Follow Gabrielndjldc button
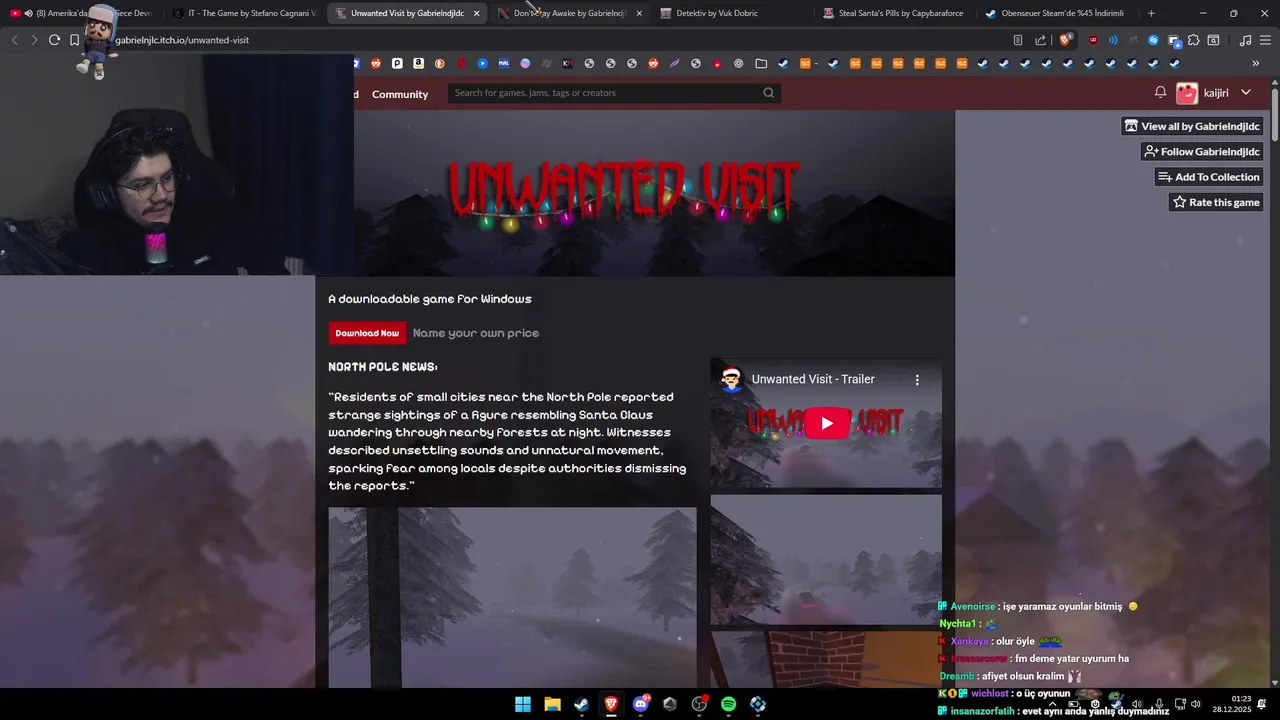 tap(1202, 152)
